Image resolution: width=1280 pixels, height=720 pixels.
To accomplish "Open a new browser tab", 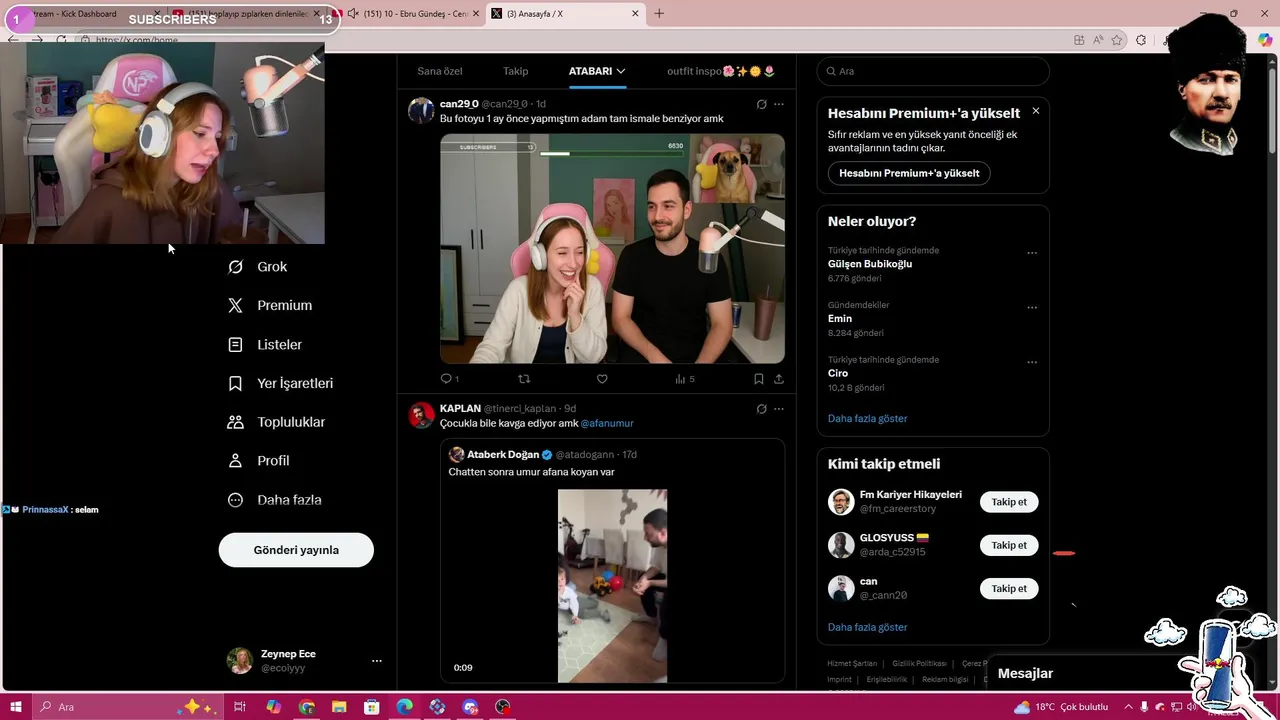I will tap(659, 14).
